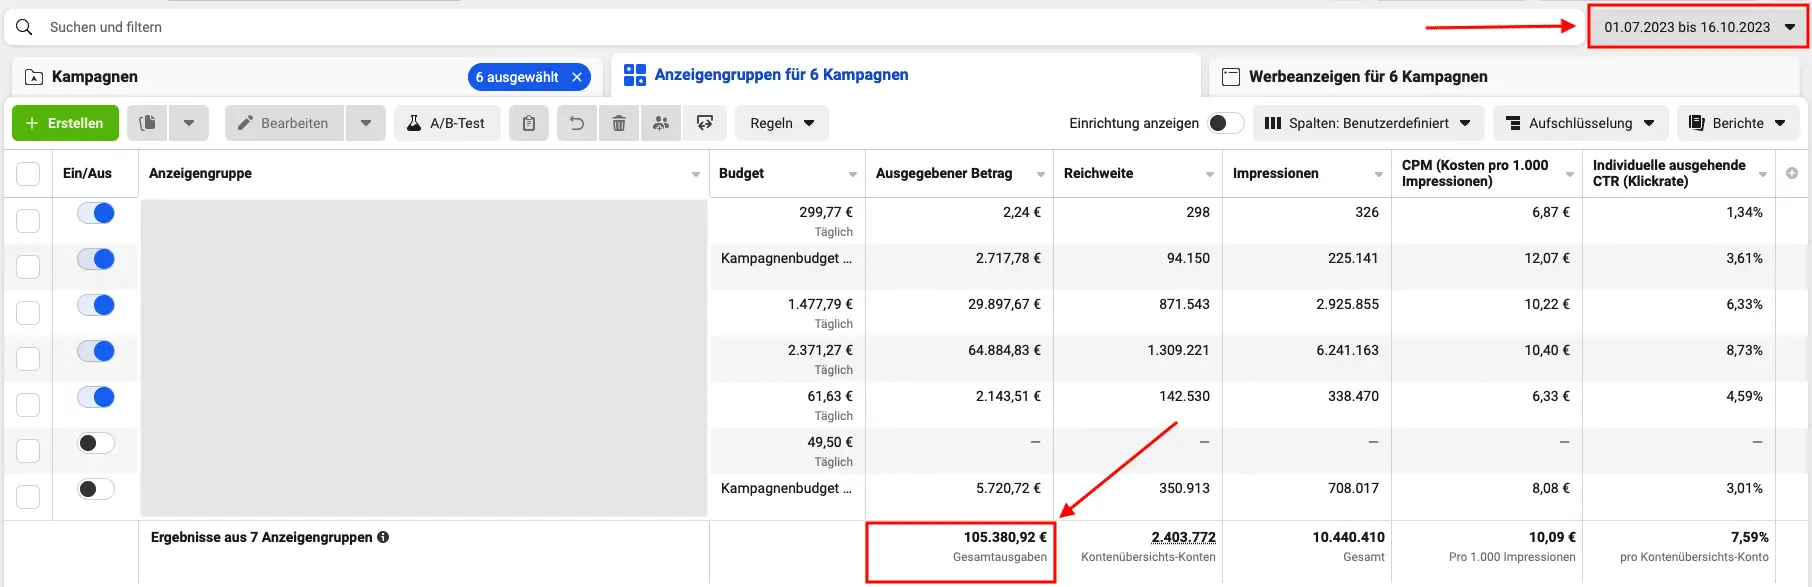Click info icon beside Ergebnisse aus 7 Anzeigengruppen
This screenshot has width=1812, height=587.
pyautogui.click(x=383, y=537)
